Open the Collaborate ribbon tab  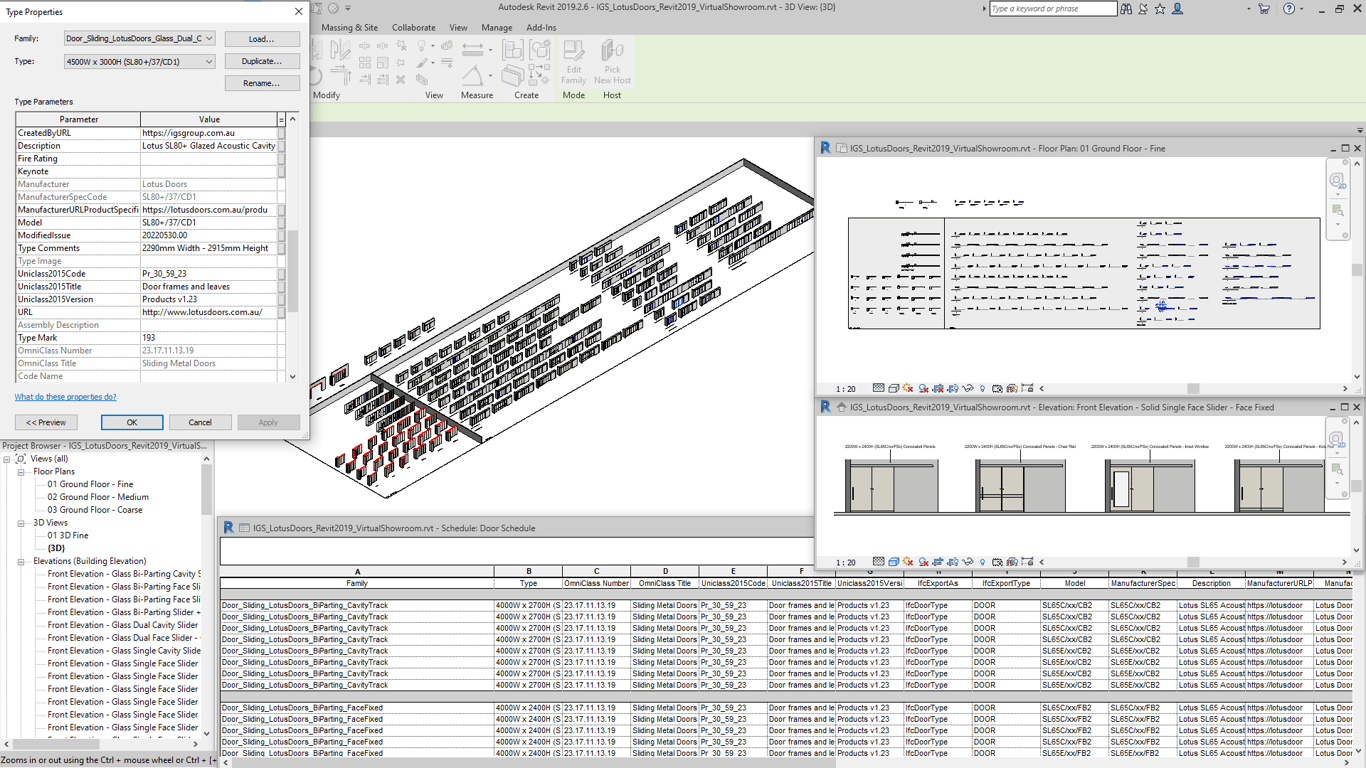[x=413, y=28]
